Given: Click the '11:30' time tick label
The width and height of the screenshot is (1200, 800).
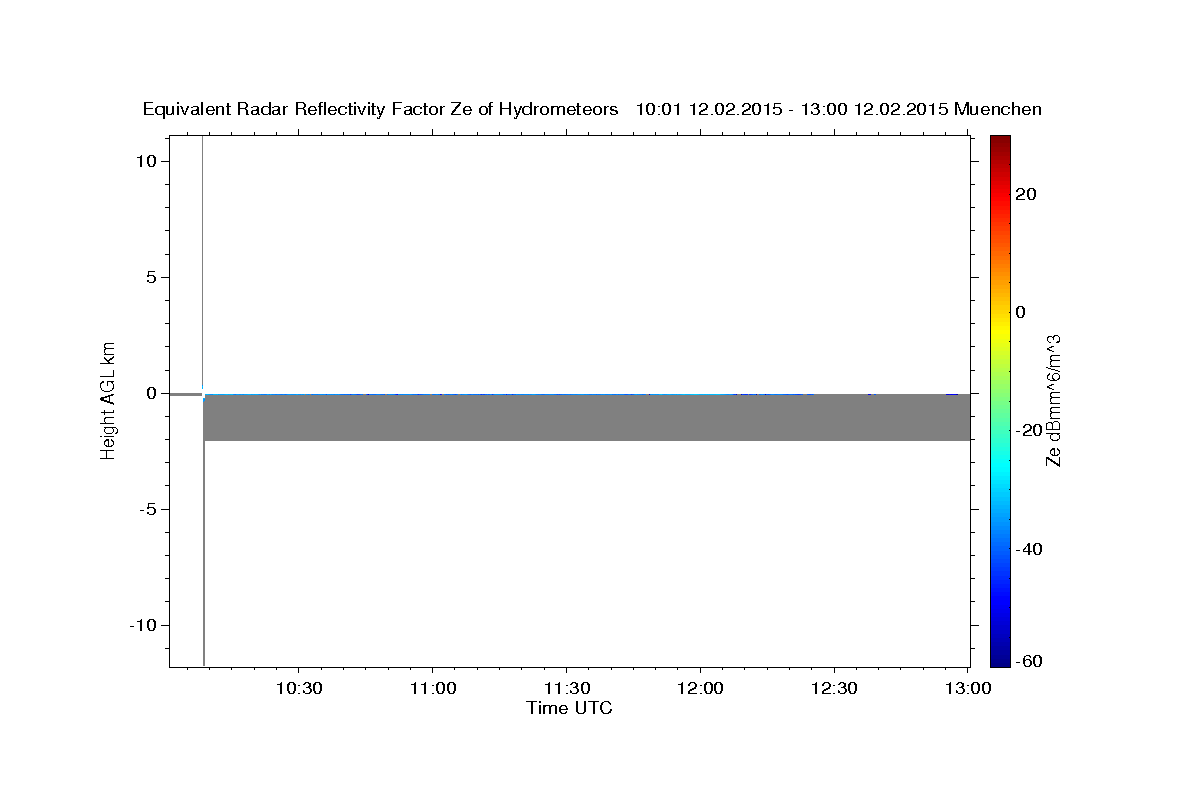Looking at the screenshot, I should point(567,689).
